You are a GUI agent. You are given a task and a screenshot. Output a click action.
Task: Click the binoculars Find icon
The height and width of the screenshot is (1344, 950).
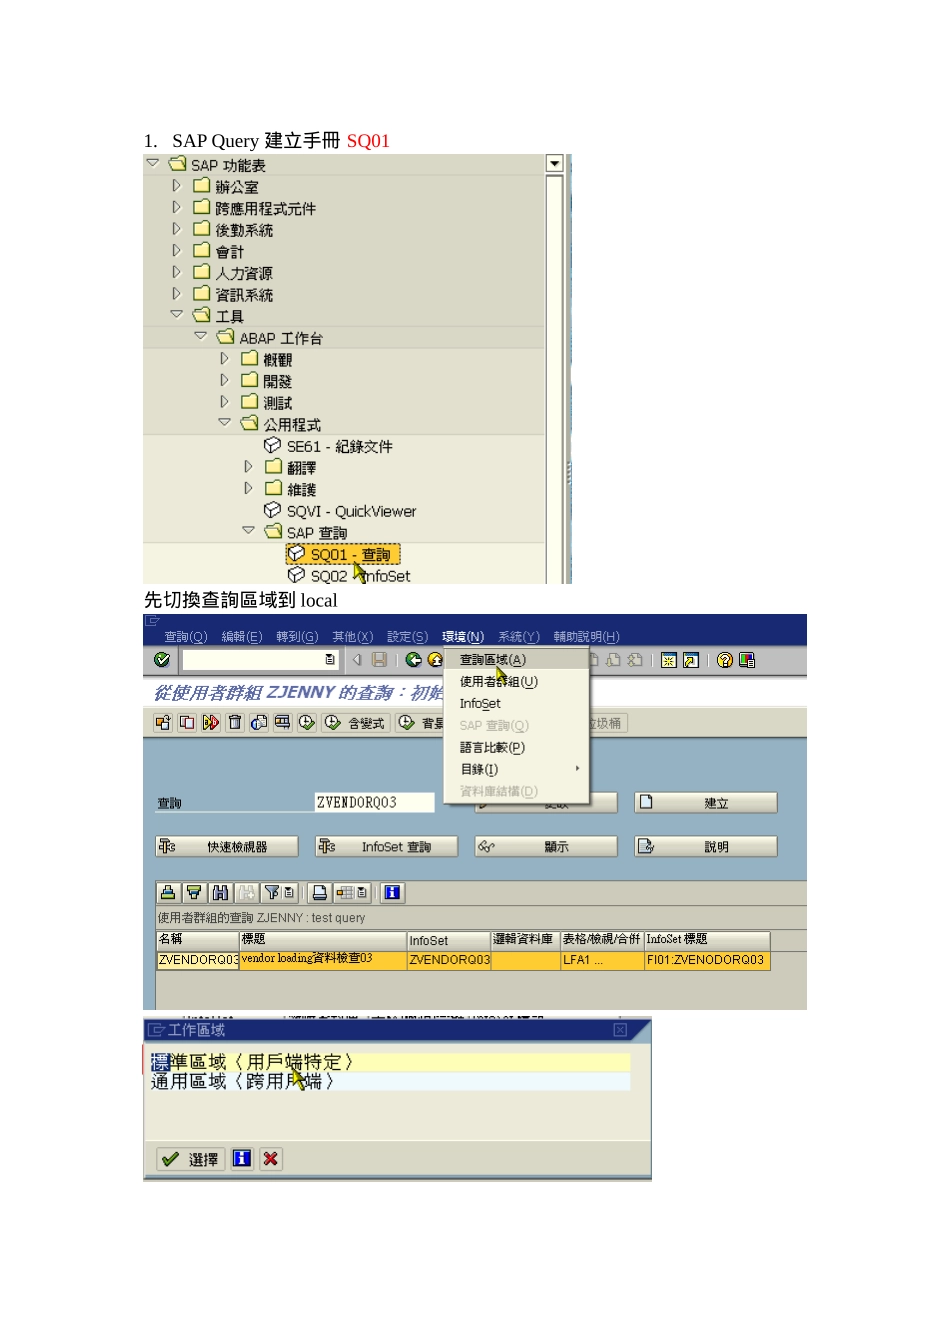coord(220,893)
